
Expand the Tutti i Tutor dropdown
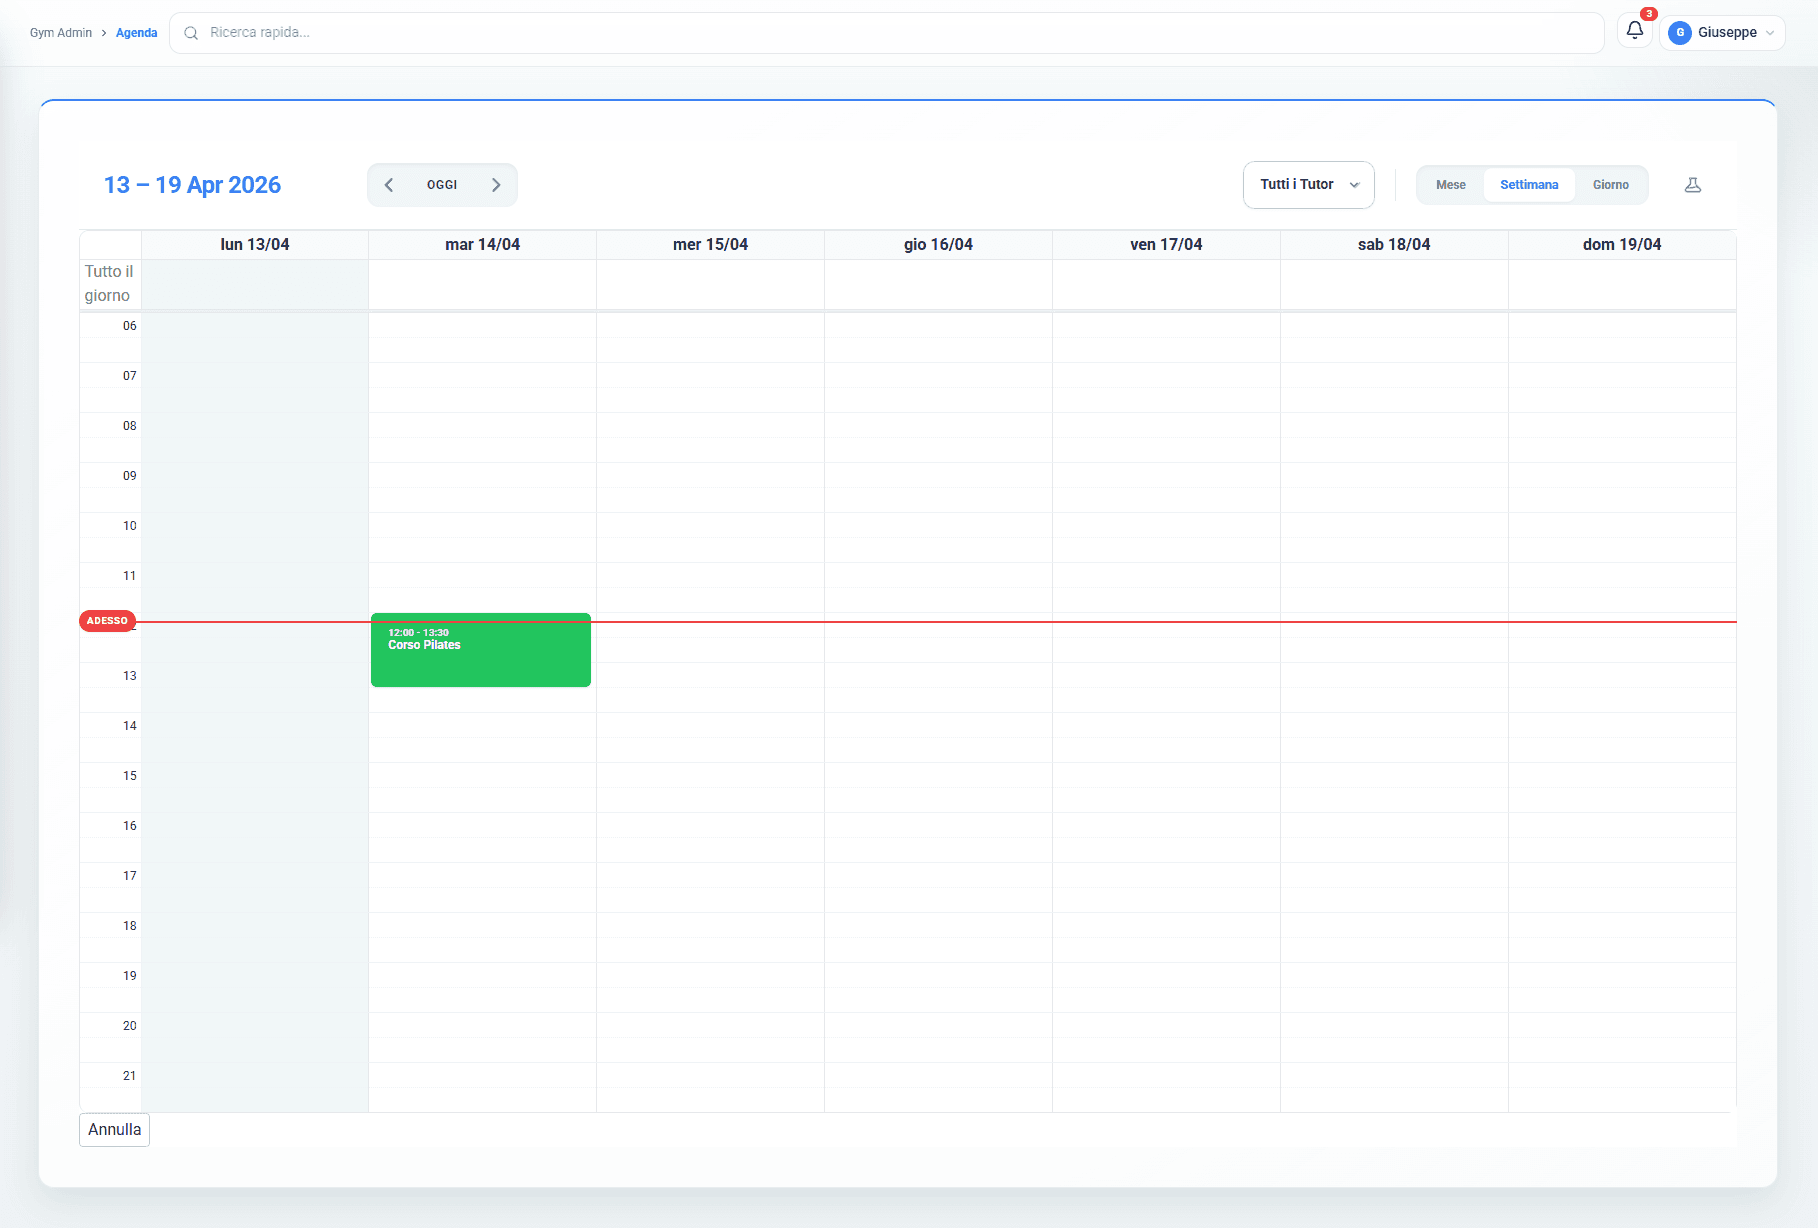click(1308, 185)
